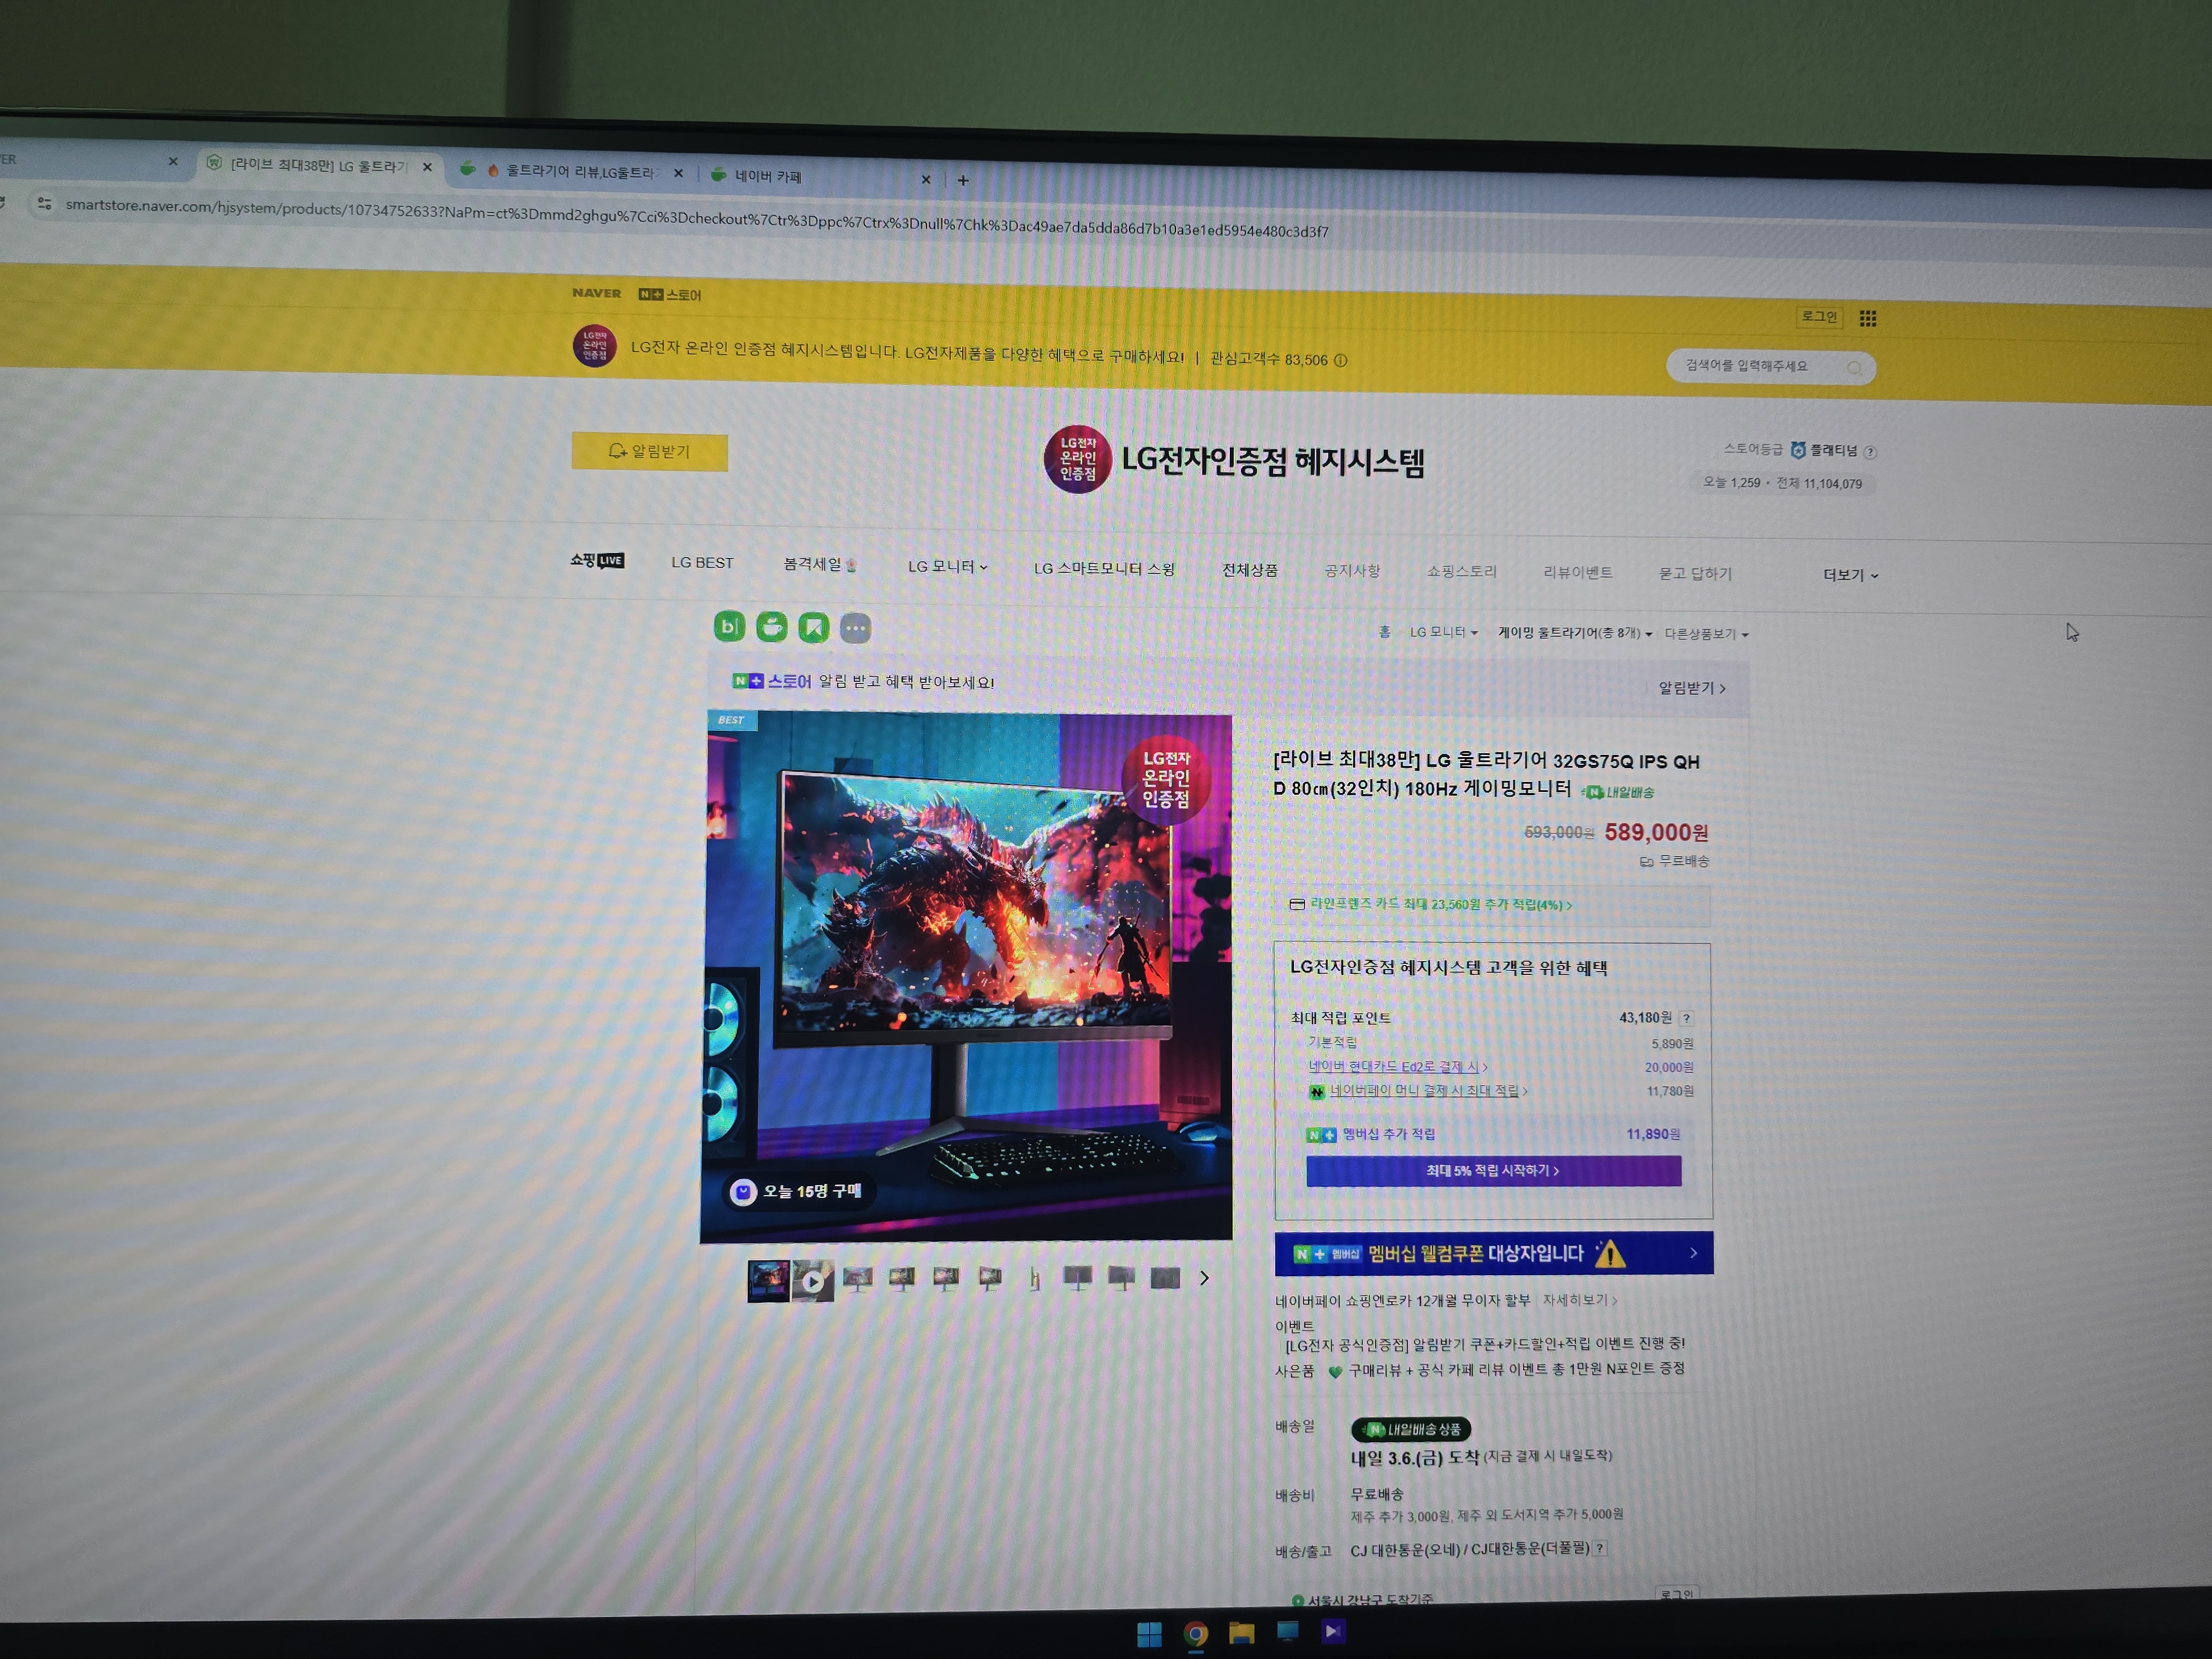
Task: Open the 전체상품 menu
Action: tap(1250, 570)
